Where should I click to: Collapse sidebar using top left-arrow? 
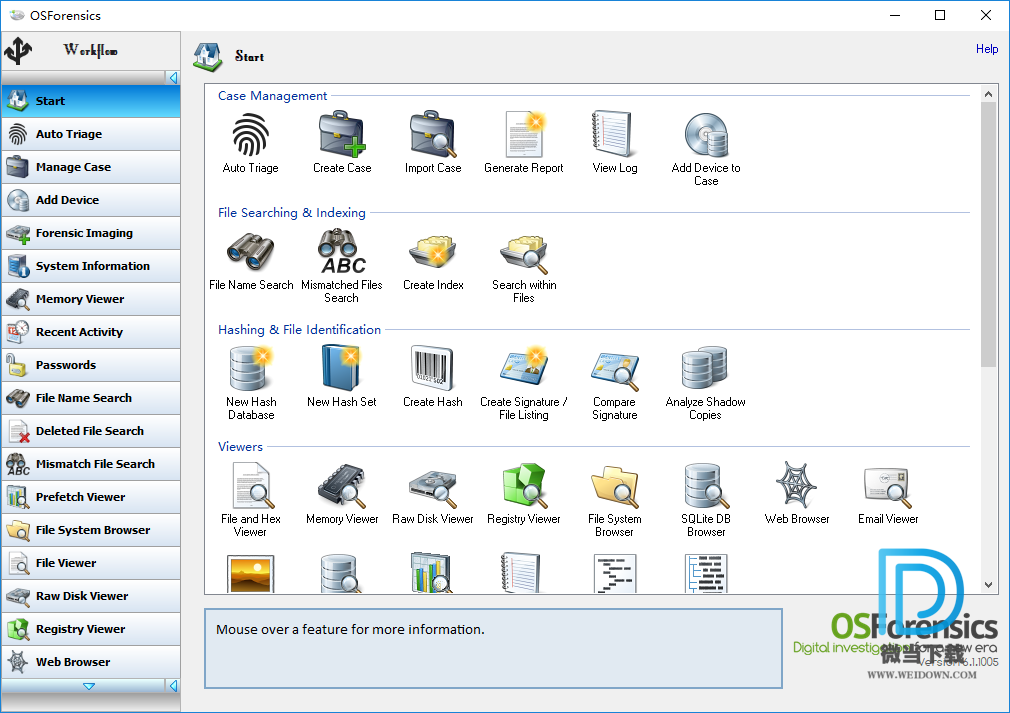coord(173,78)
